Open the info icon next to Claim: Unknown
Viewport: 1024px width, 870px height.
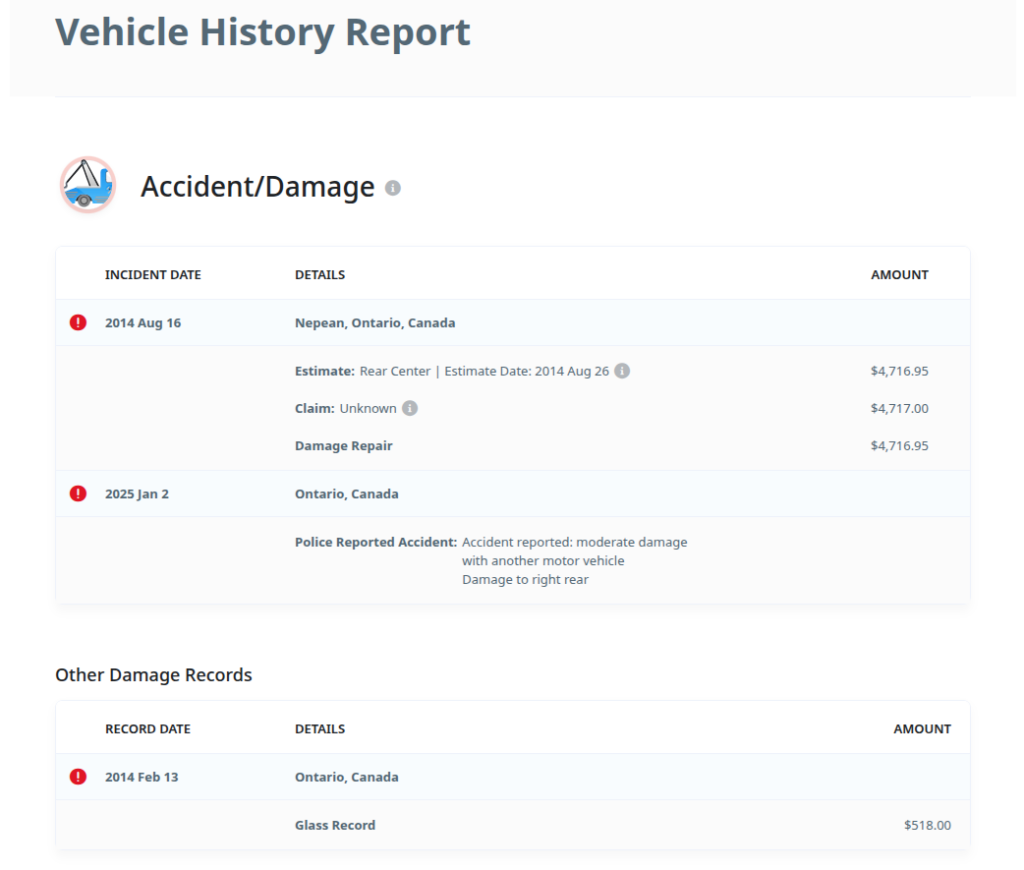[x=410, y=408]
